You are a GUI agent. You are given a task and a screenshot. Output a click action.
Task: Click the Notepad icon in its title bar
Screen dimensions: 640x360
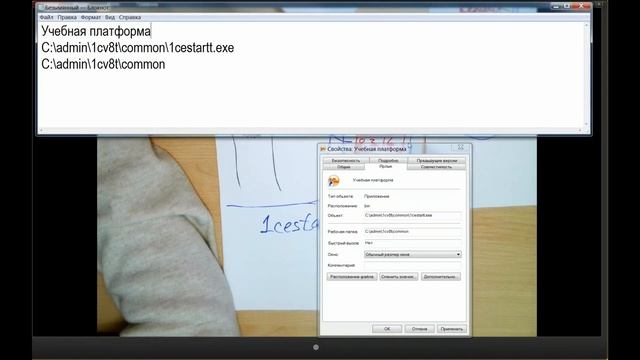[41, 7]
